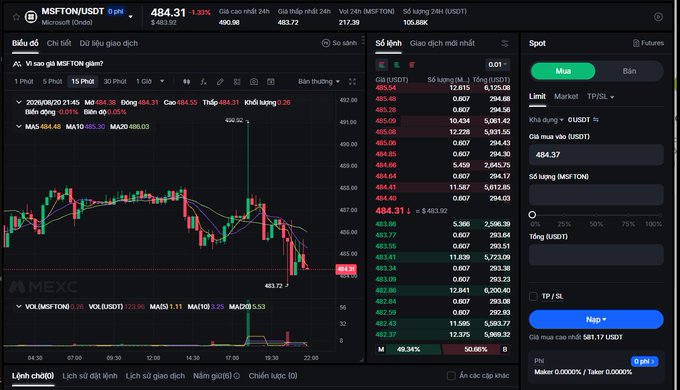680x390 pixels.
Task: Open Giao dịch mới nhất tab
Action: click(x=442, y=43)
